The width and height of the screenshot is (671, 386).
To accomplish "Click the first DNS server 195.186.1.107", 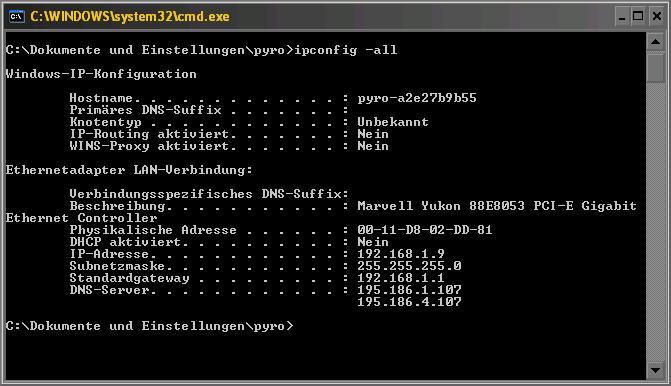I will 409,290.
